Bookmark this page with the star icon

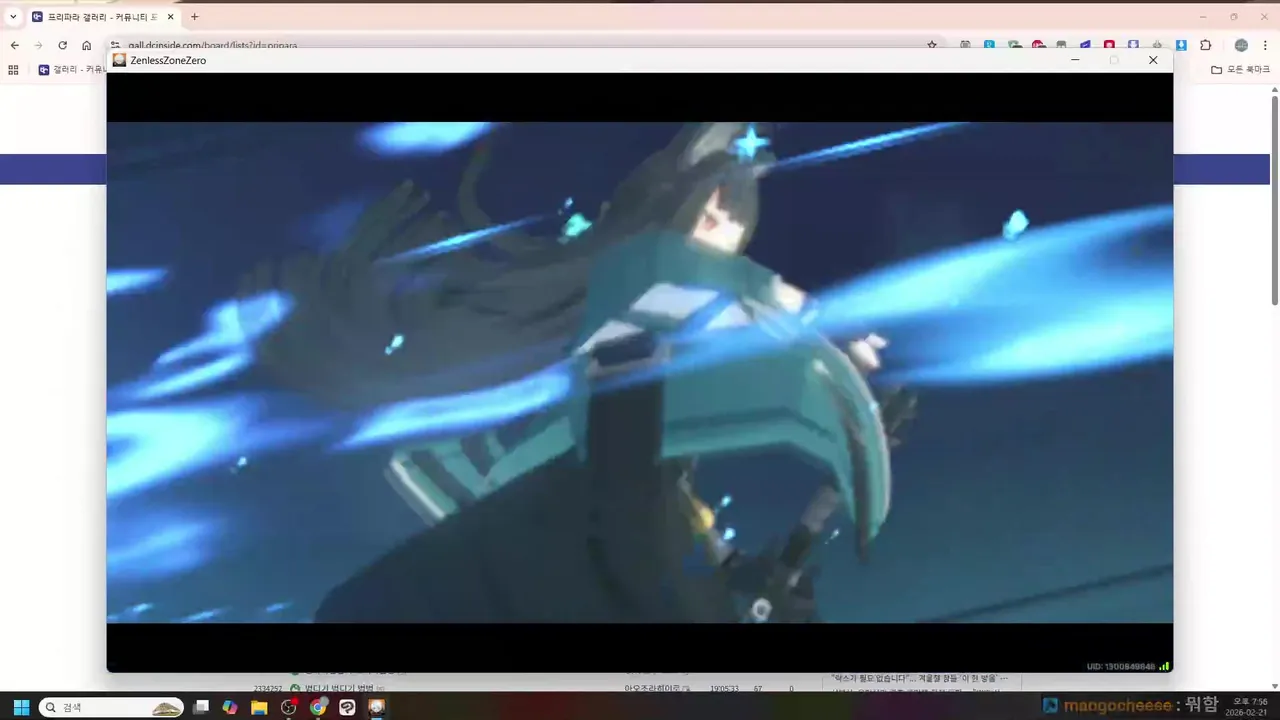point(932,45)
